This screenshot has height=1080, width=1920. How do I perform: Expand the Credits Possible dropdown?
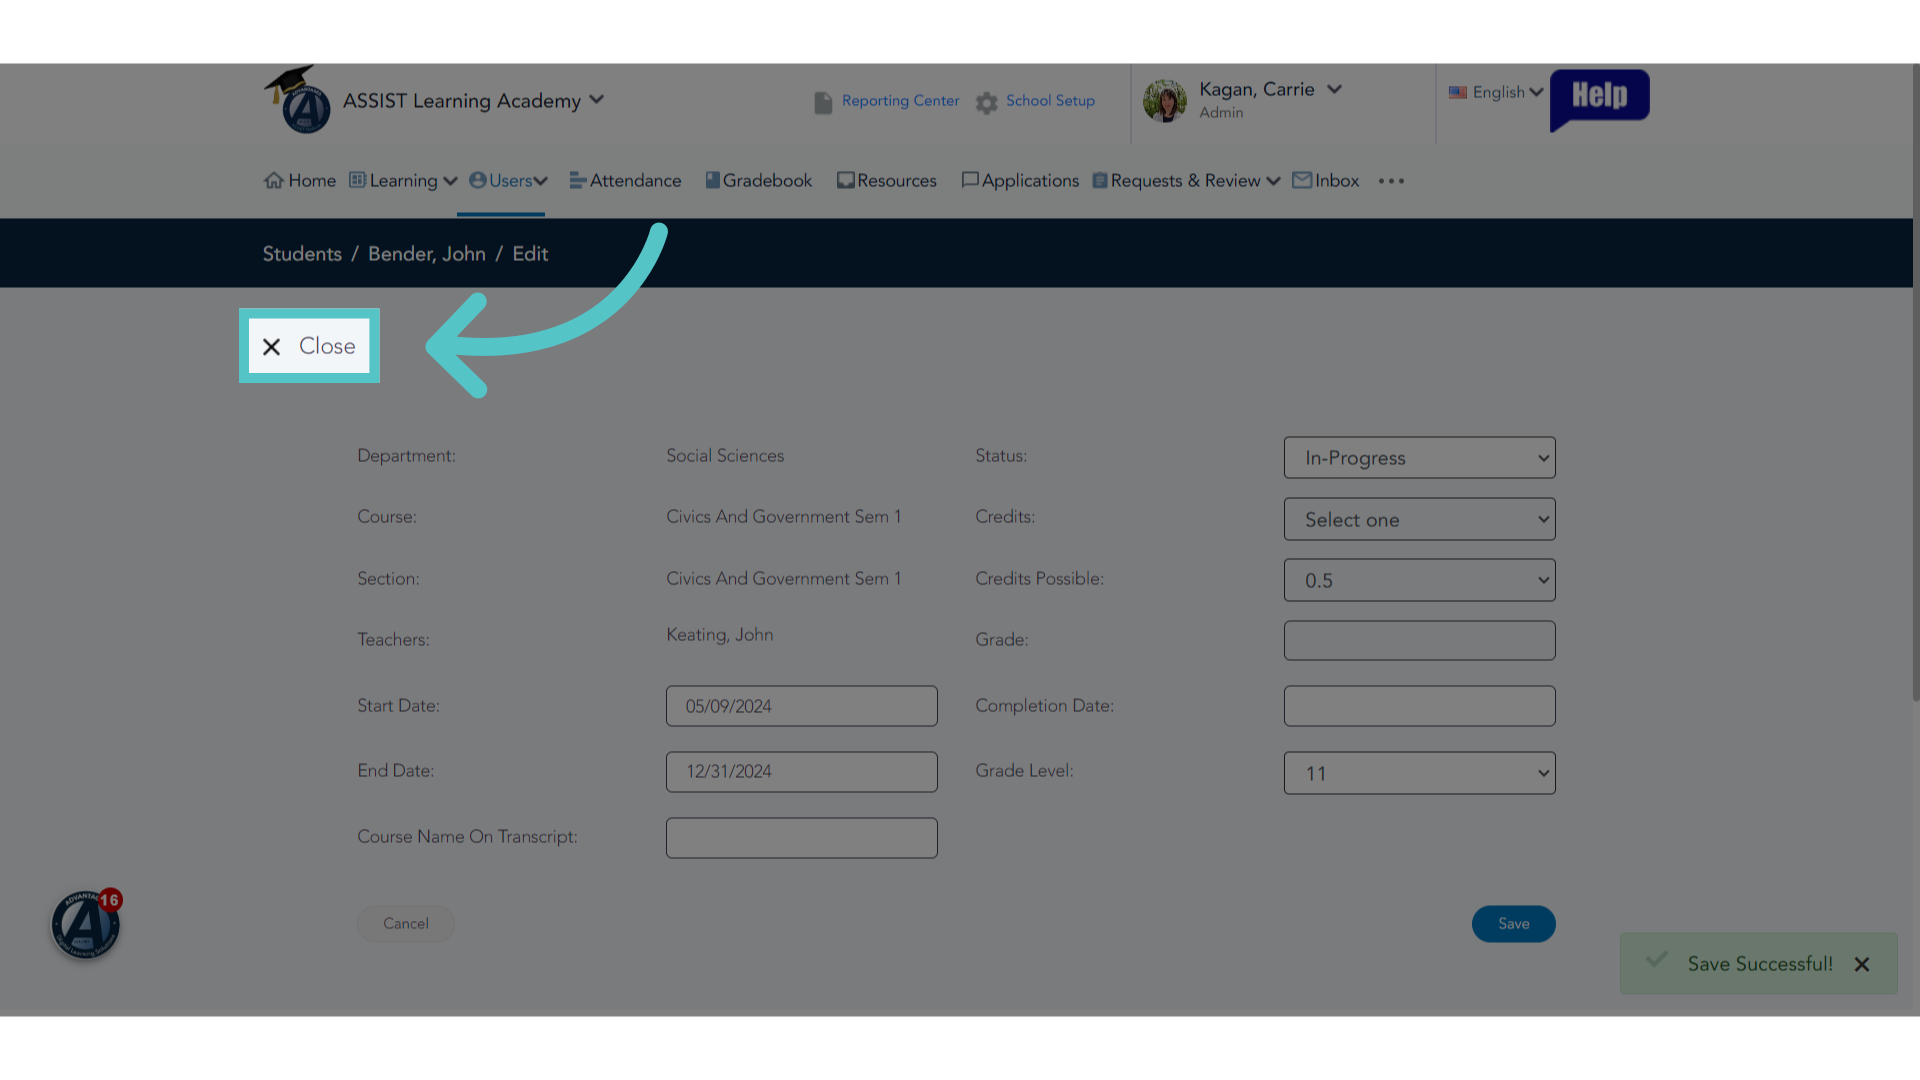1419,580
